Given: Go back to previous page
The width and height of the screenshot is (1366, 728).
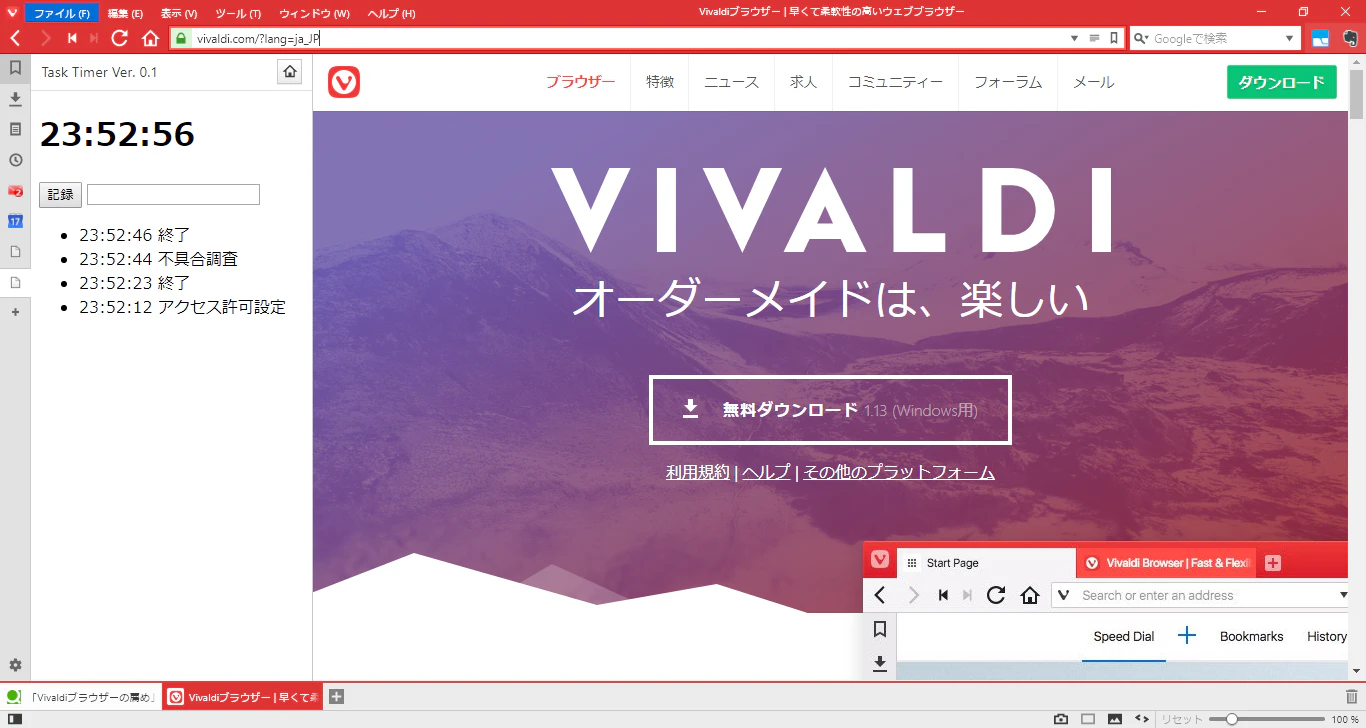Looking at the screenshot, I should pos(15,38).
